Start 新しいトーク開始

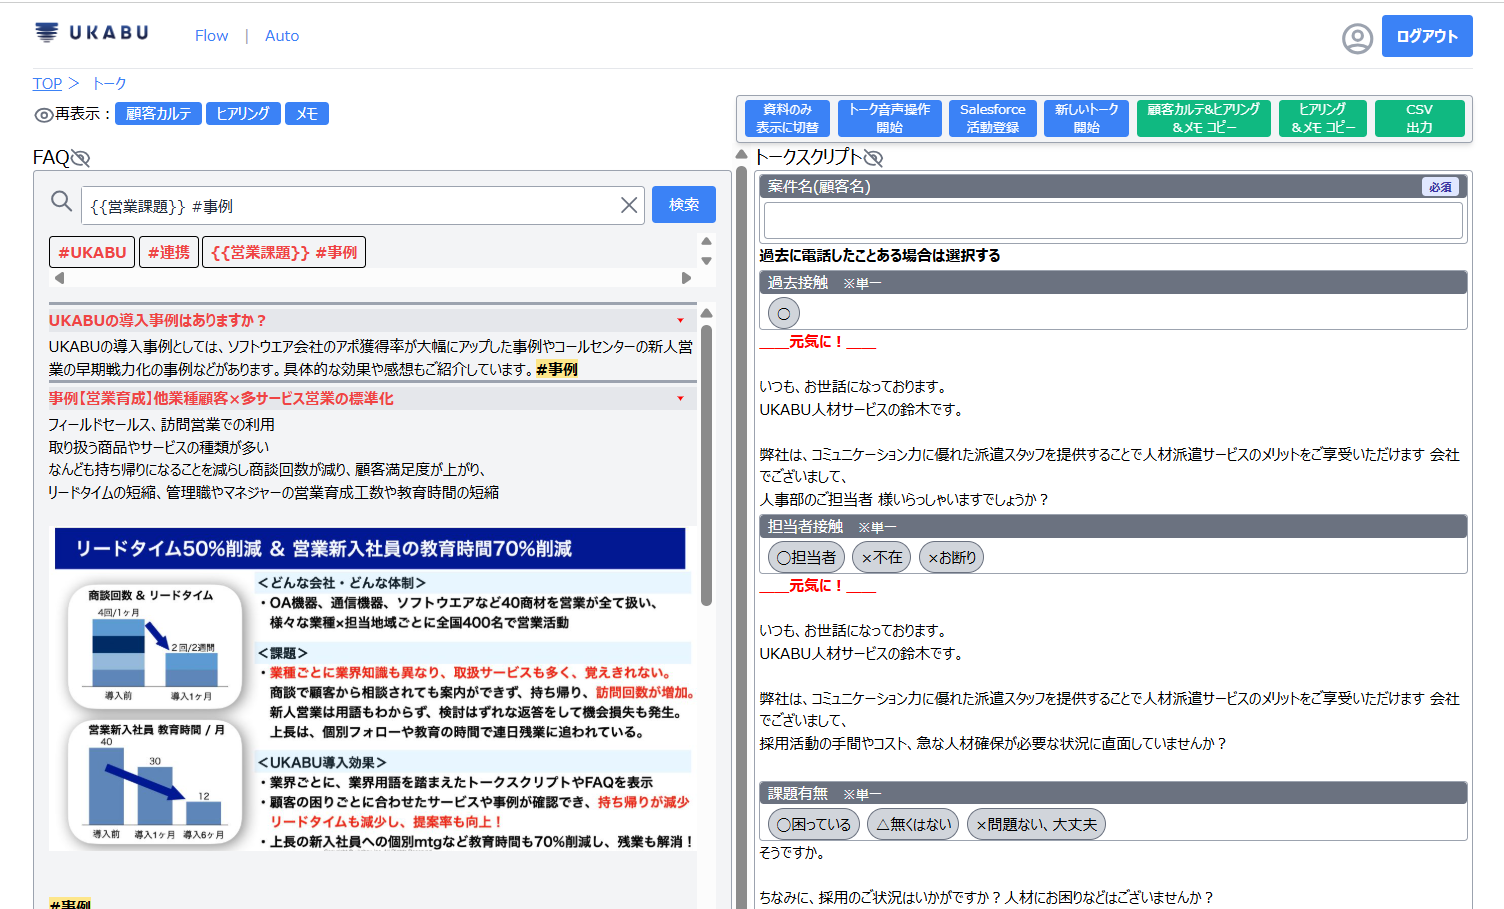coord(1086,118)
